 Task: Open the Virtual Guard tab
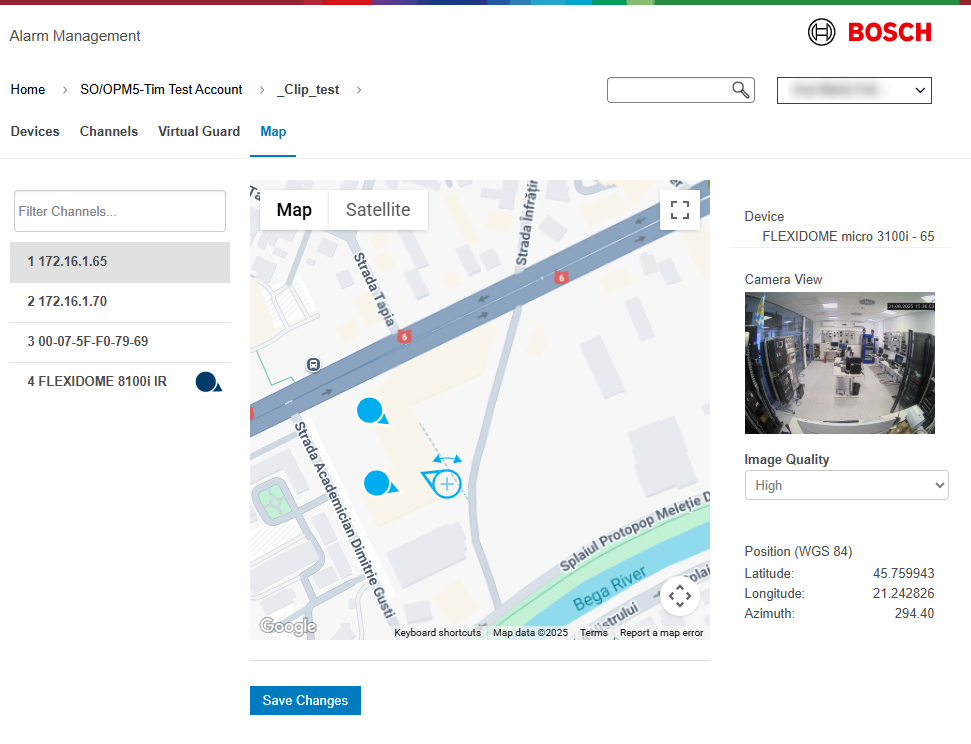point(199,131)
